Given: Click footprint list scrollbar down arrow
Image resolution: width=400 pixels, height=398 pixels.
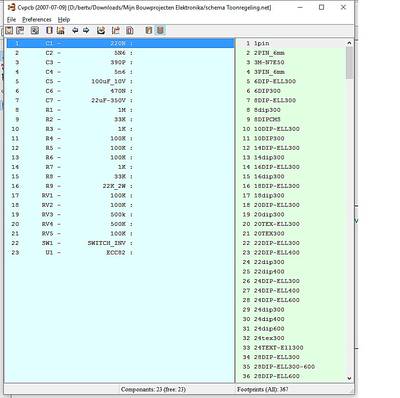Looking at the screenshot, I should 349,378.
